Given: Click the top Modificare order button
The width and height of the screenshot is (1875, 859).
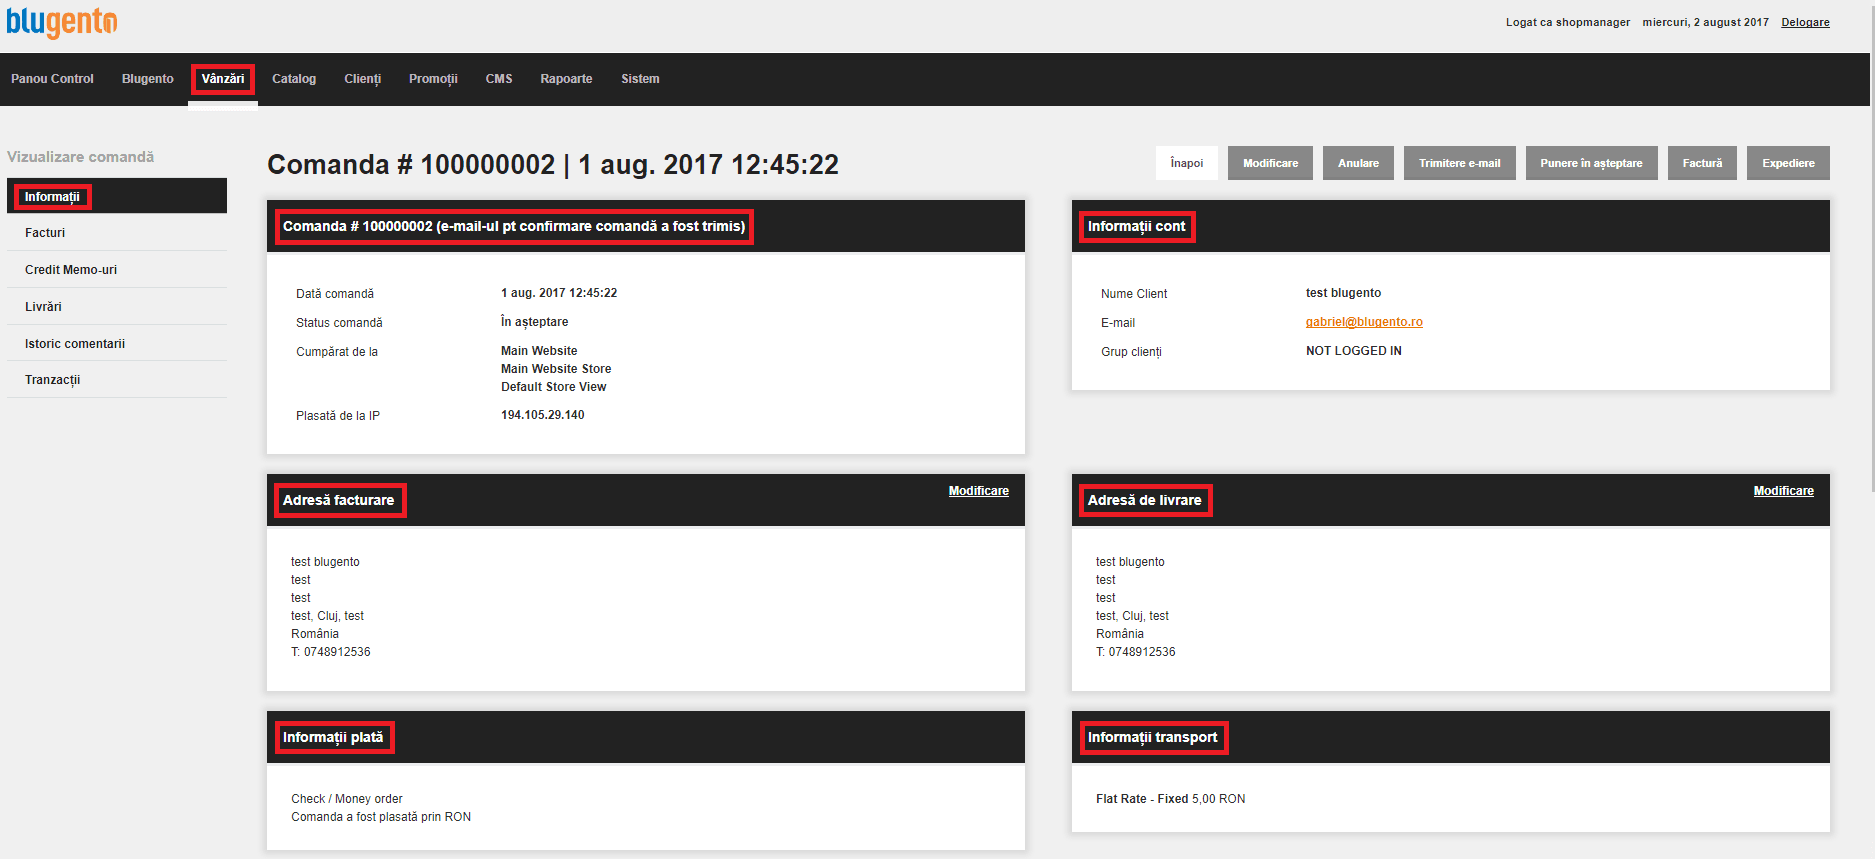Looking at the screenshot, I should coord(1270,163).
